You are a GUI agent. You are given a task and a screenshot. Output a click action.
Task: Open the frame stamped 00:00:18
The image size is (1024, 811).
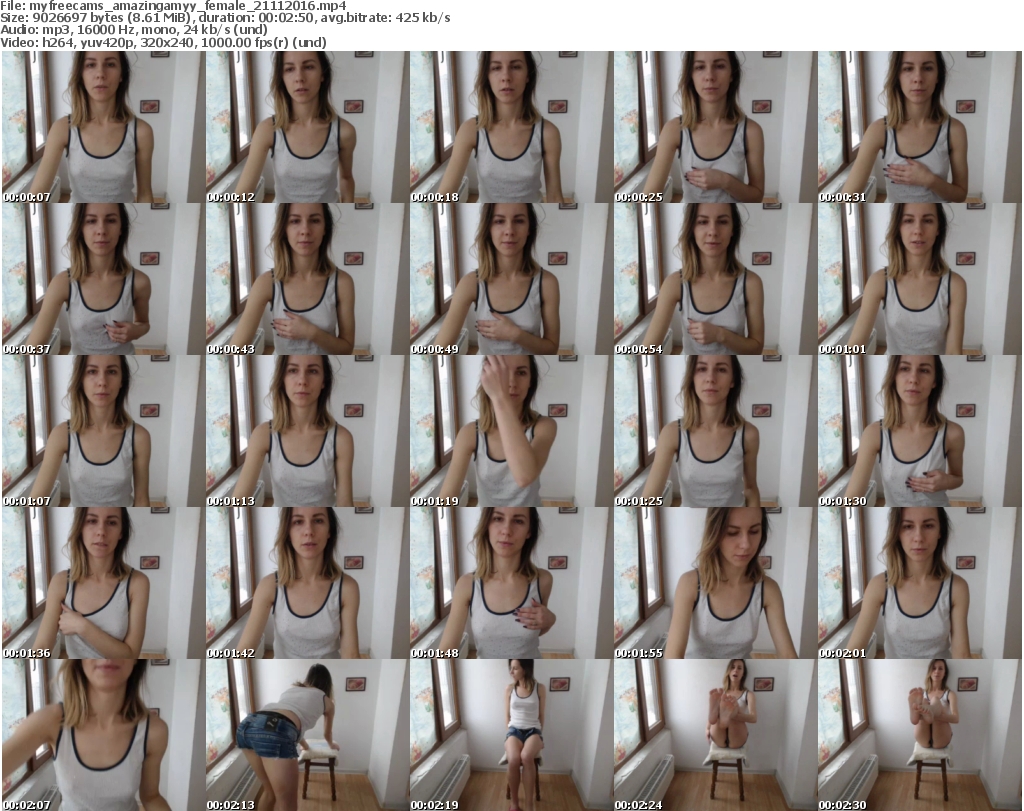(x=510, y=127)
